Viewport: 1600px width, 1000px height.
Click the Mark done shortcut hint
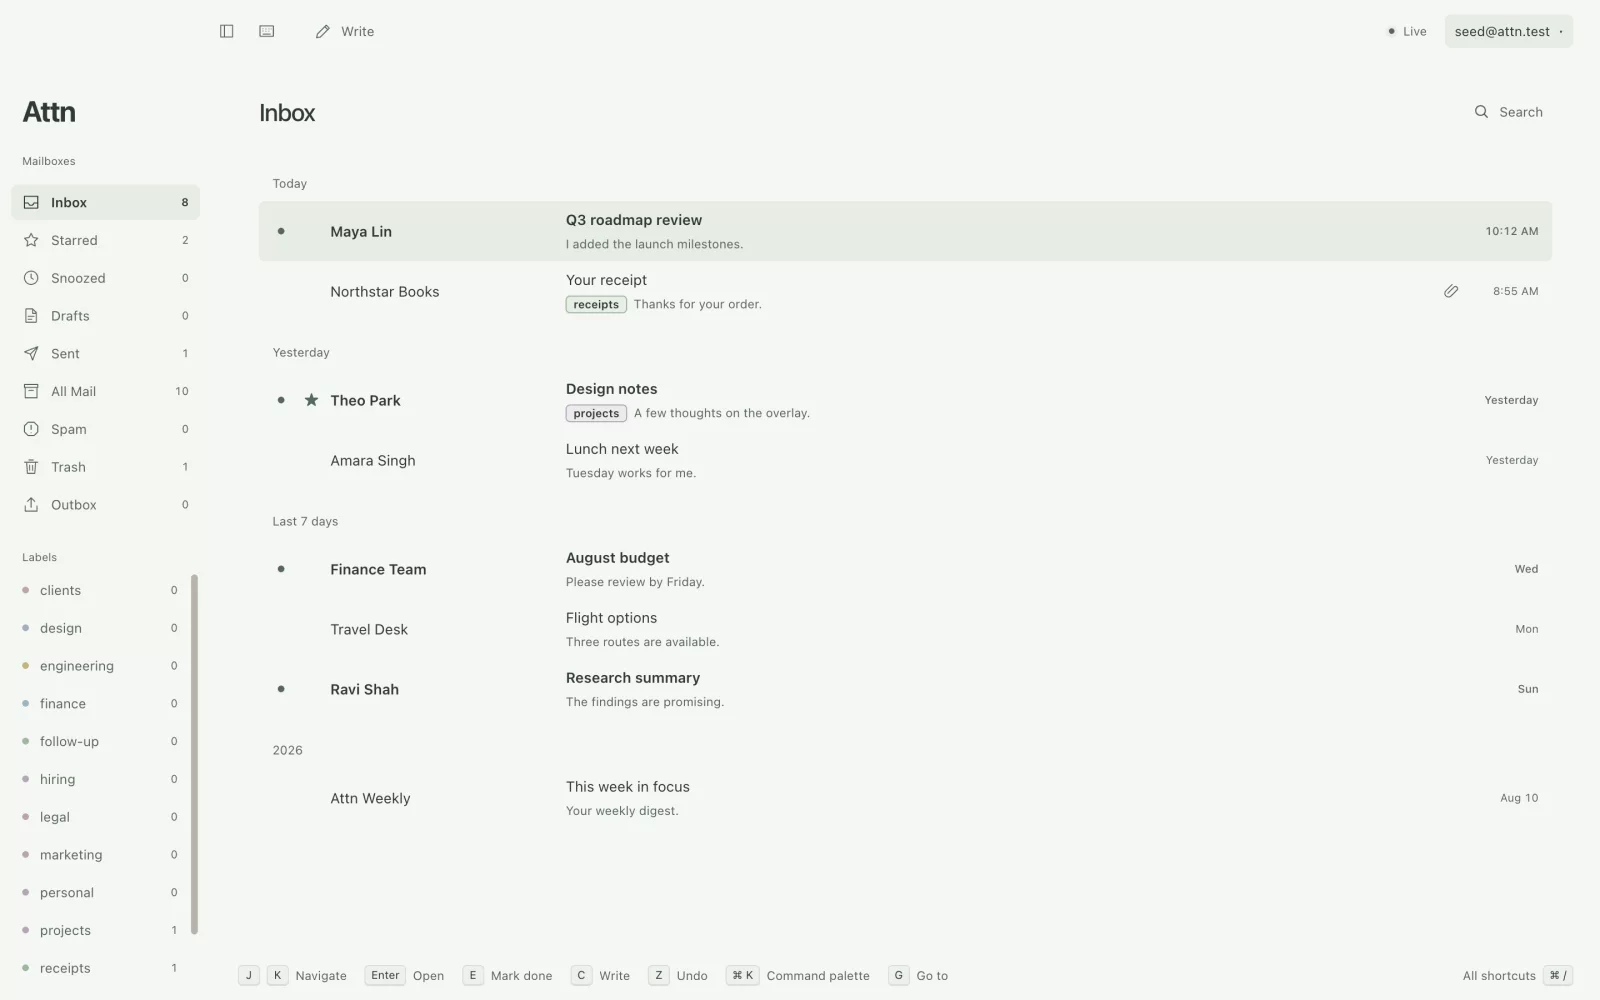507,976
